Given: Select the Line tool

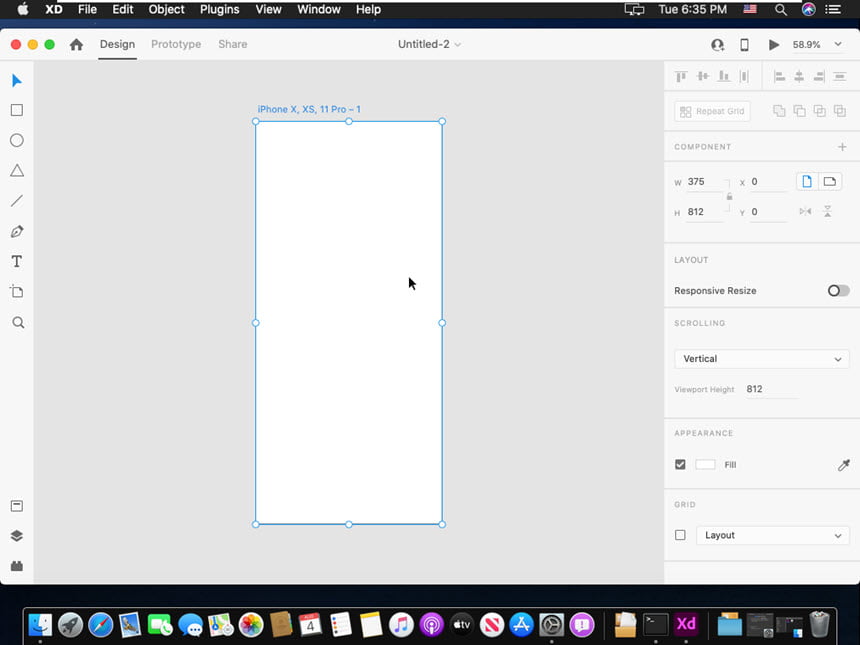Looking at the screenshot, I should 16,201.
